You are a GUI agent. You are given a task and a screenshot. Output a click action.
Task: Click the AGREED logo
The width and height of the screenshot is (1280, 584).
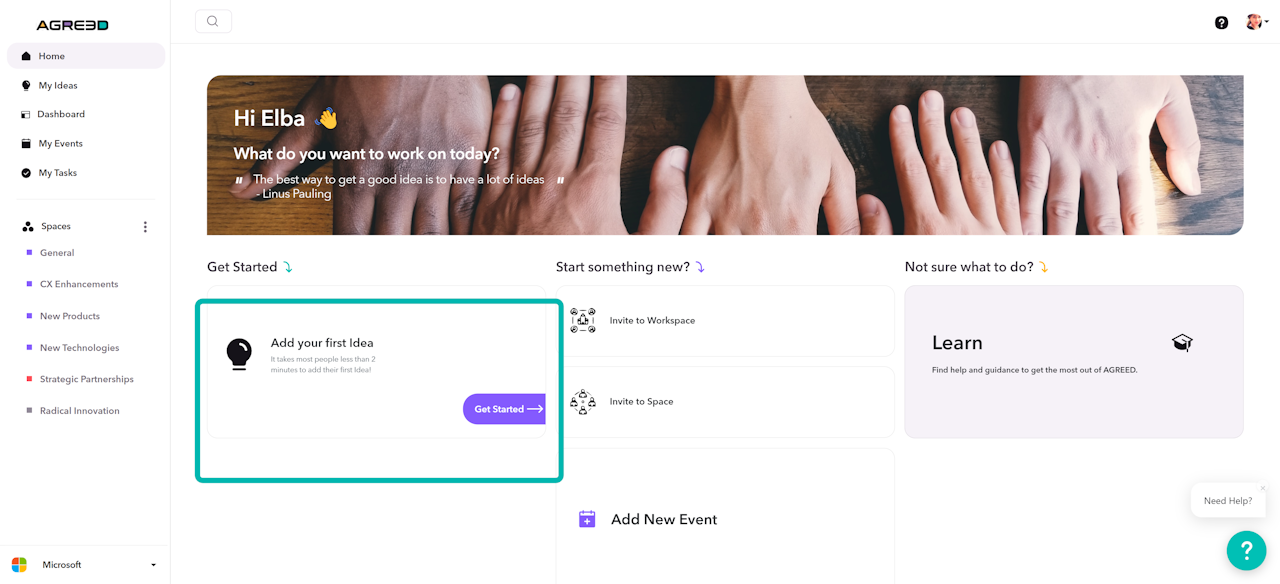coord(72,25)
